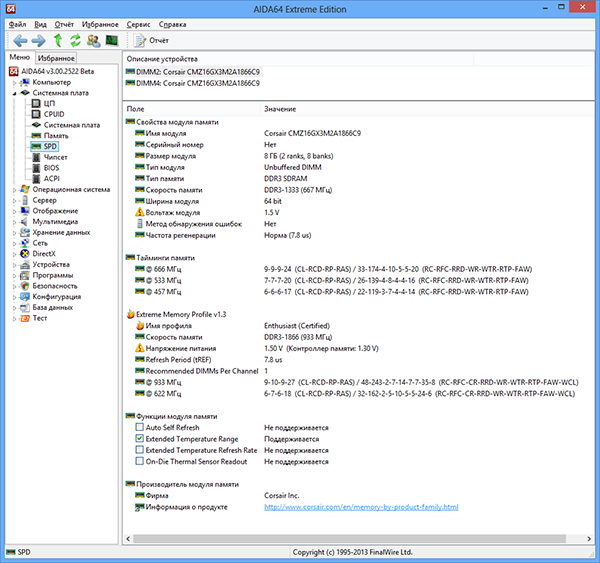Click the Сервер icon in tree

pyautogui.click(x=25, y=200)
